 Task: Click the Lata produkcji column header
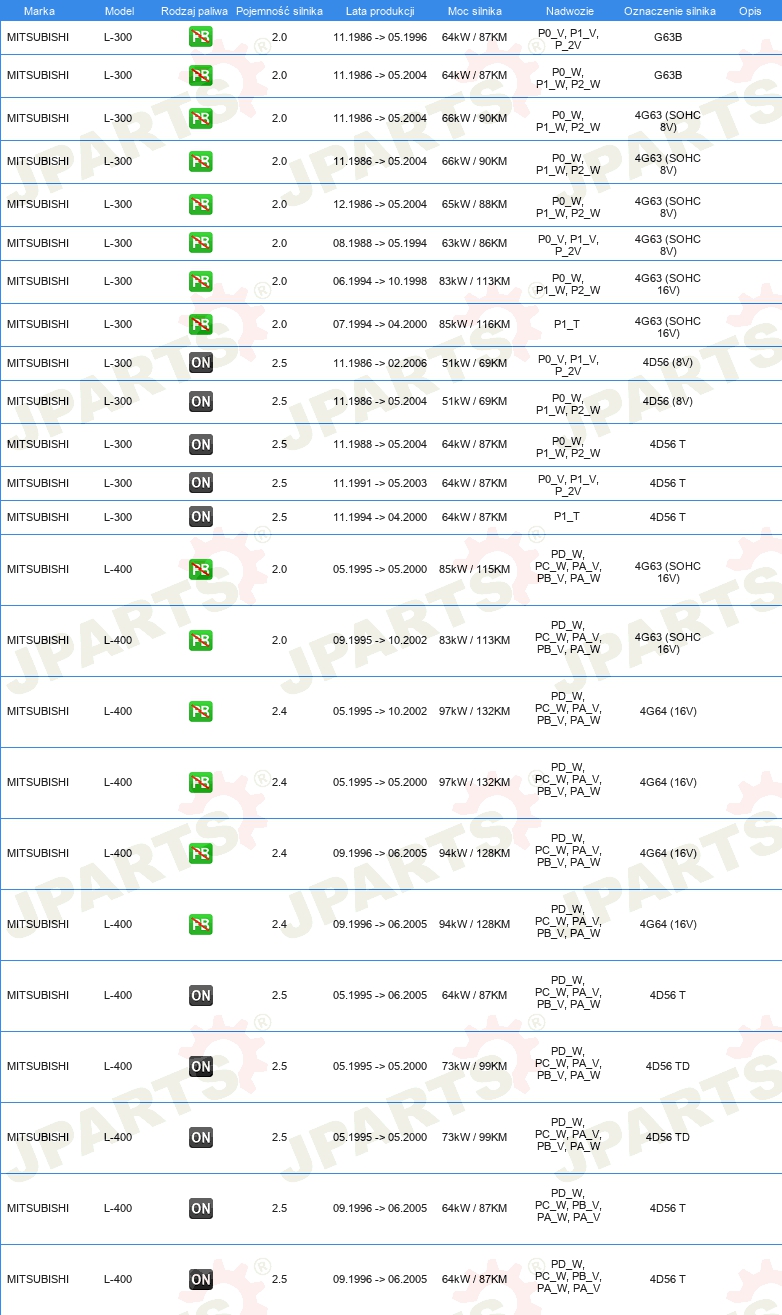pyautogui.click(x=379, y=10)
